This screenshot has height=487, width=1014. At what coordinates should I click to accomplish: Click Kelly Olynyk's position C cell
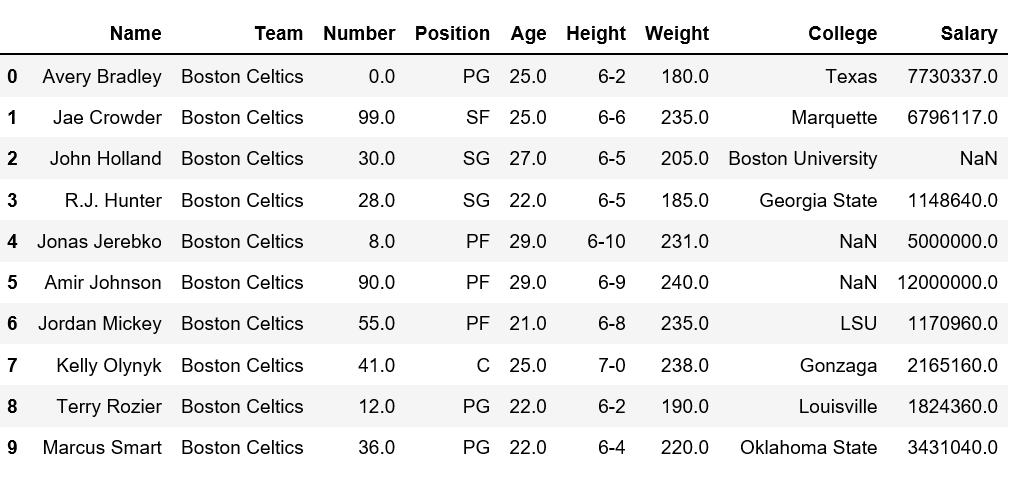point(483,365)
